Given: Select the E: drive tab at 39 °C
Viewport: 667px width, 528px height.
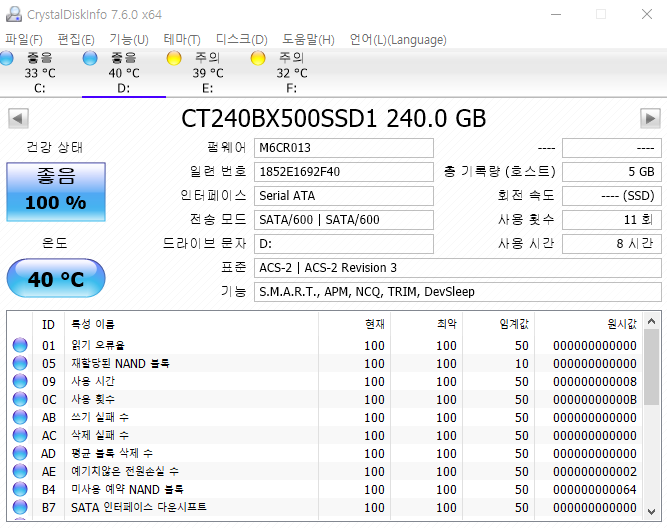Looking at the screenshot, I should [208, 73].
